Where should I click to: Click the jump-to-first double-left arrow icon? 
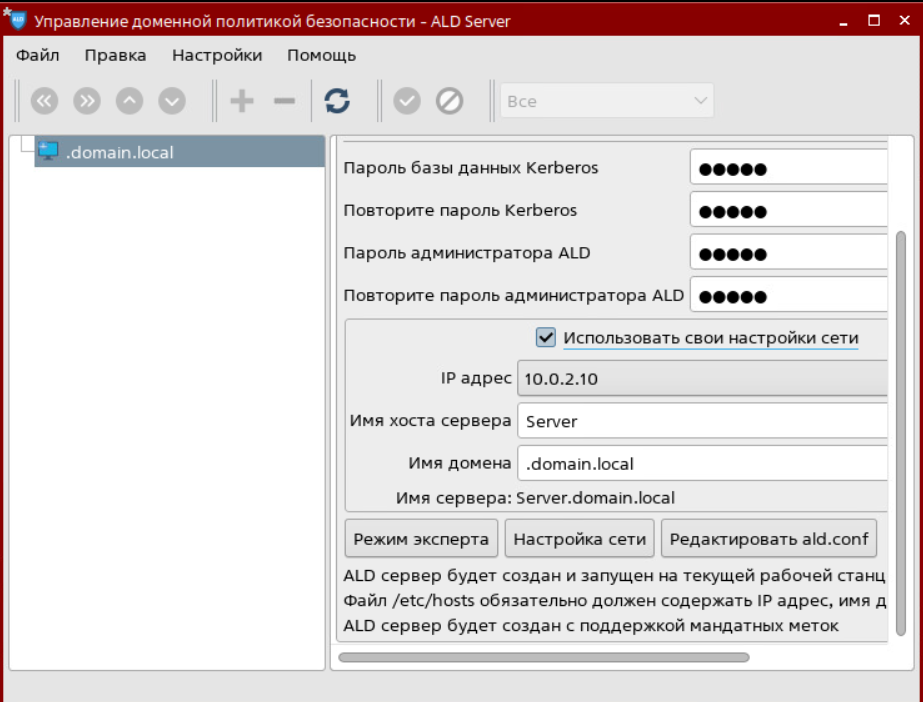tap(44, 101)
